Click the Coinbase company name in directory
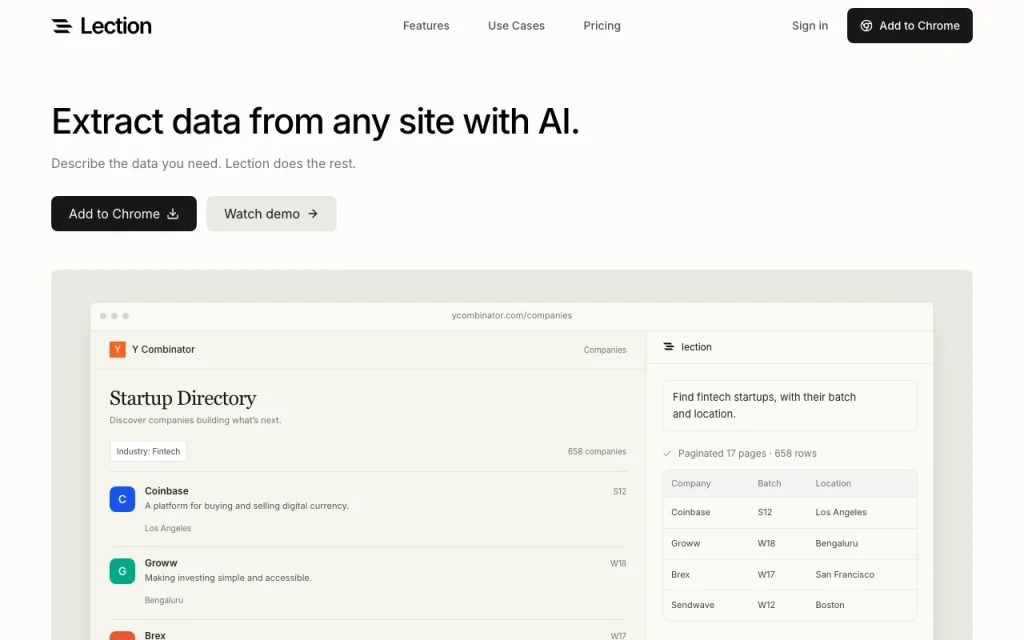The height and width of the screenshot is (640, 1024). 167,491
